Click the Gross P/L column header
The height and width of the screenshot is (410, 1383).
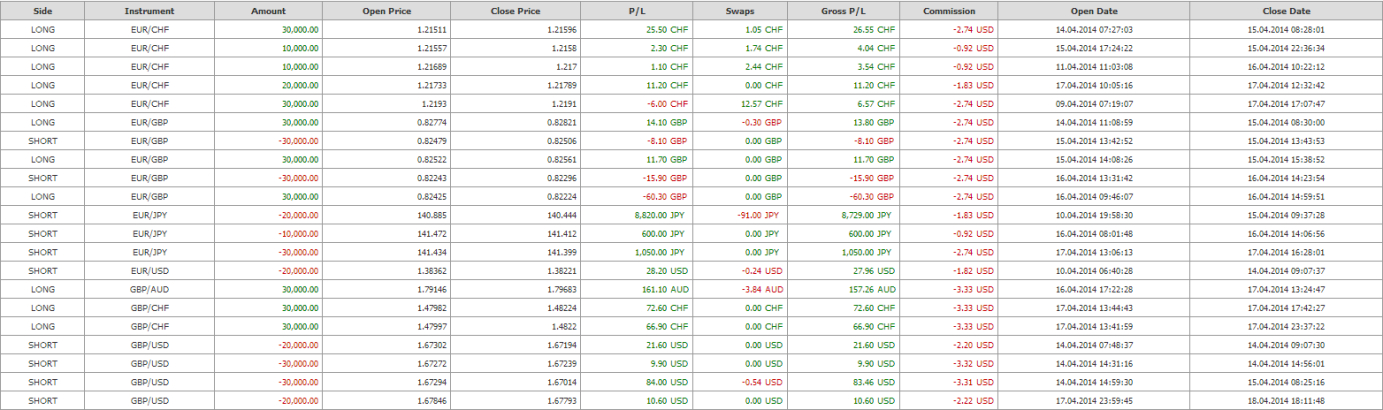843,10
